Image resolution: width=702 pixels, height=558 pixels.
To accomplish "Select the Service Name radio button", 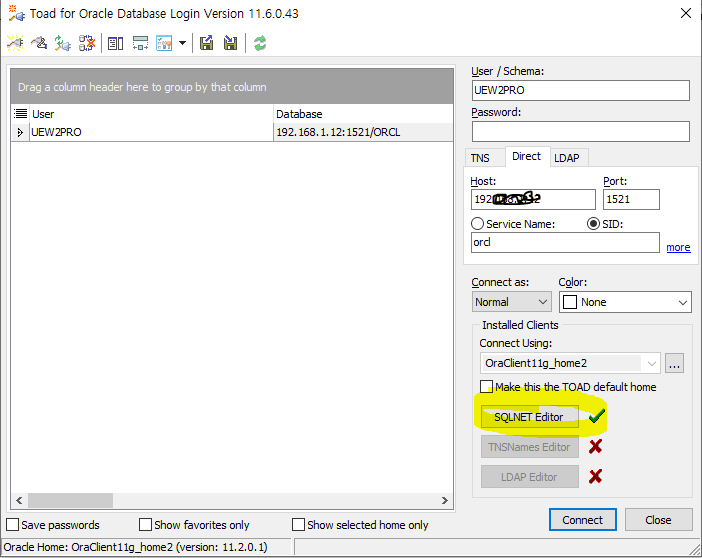I will click(x=477, y=223).
